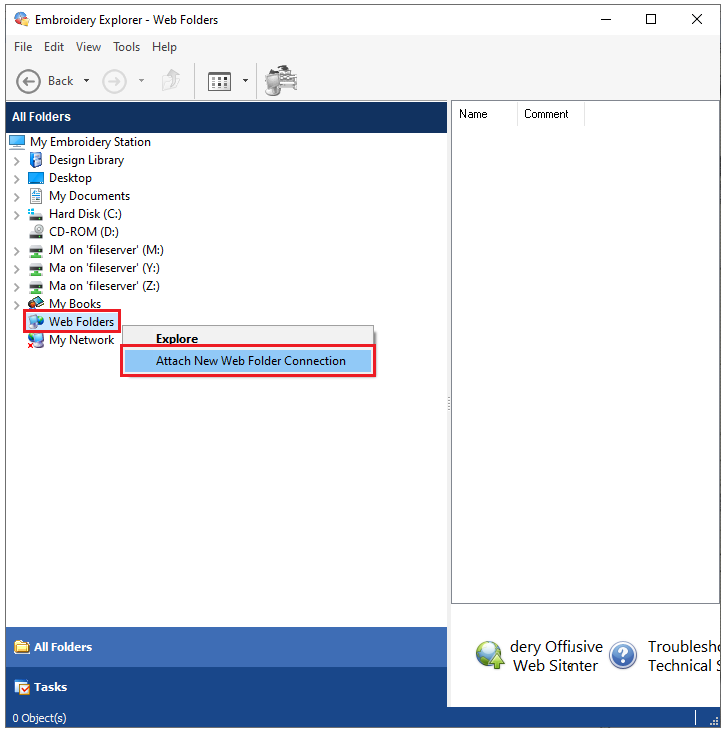Click the globe web site icon
The width and height of the screenshot is (726, 734).
point(490,654)
